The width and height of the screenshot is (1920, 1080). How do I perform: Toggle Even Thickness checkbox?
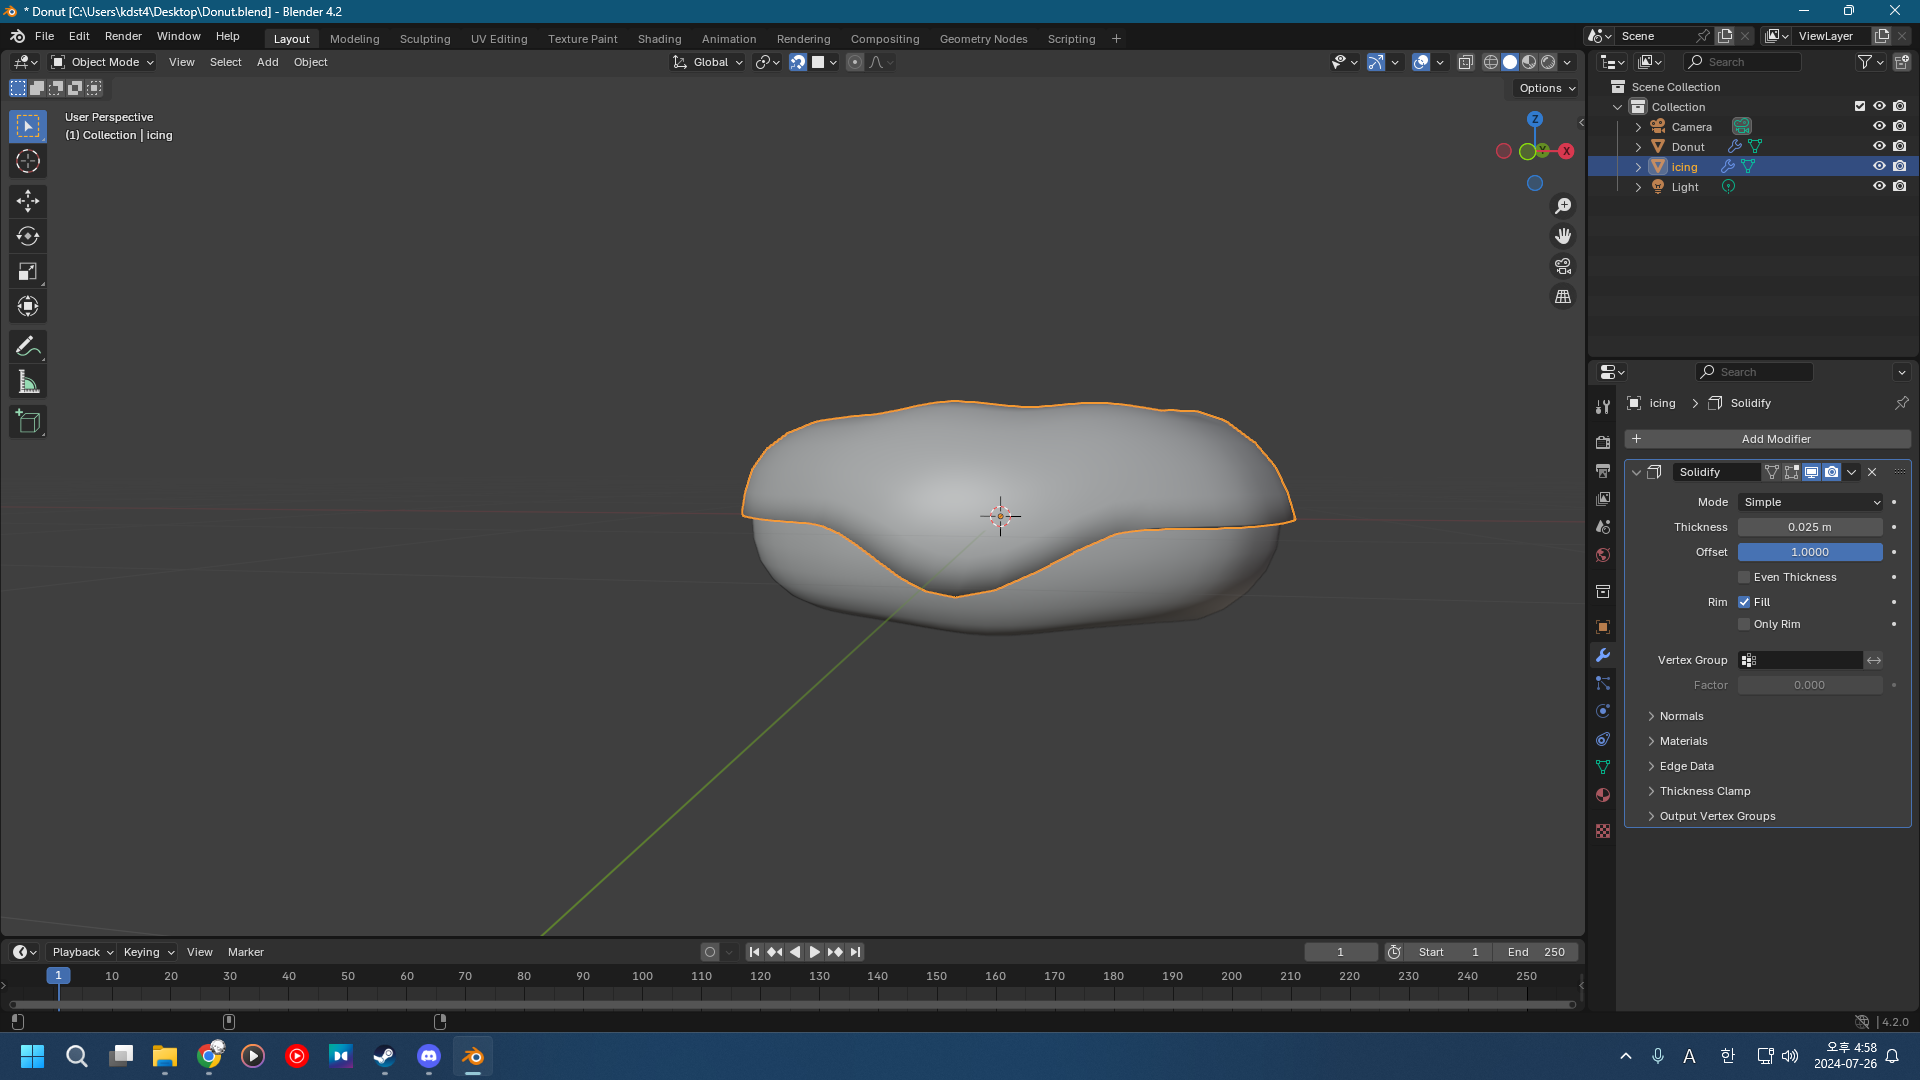[1744, 577]
